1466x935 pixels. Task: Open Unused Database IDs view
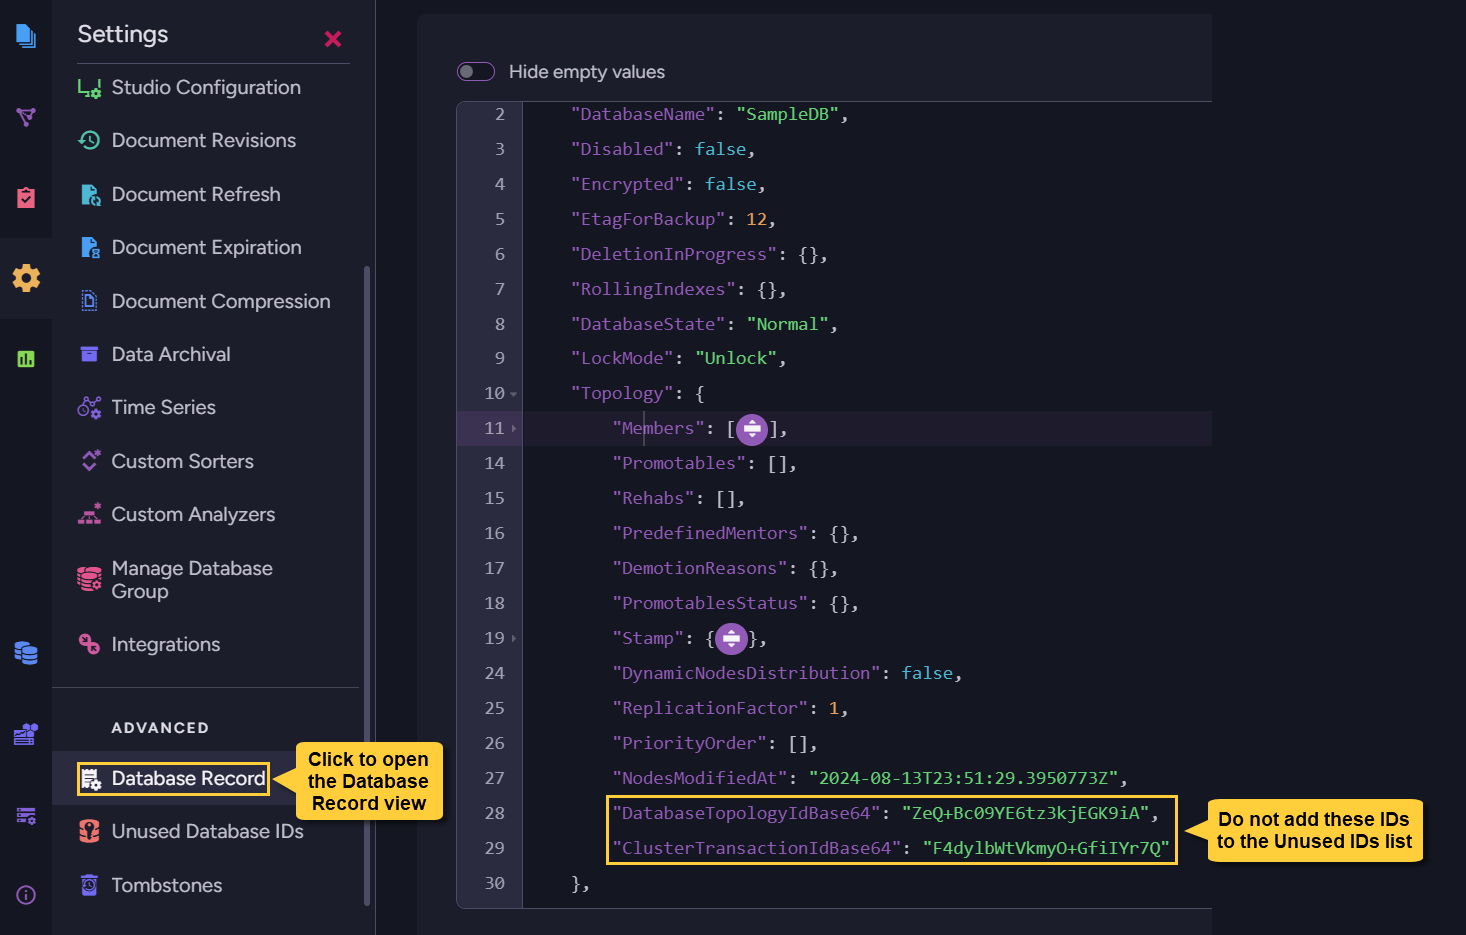[206, 832]
